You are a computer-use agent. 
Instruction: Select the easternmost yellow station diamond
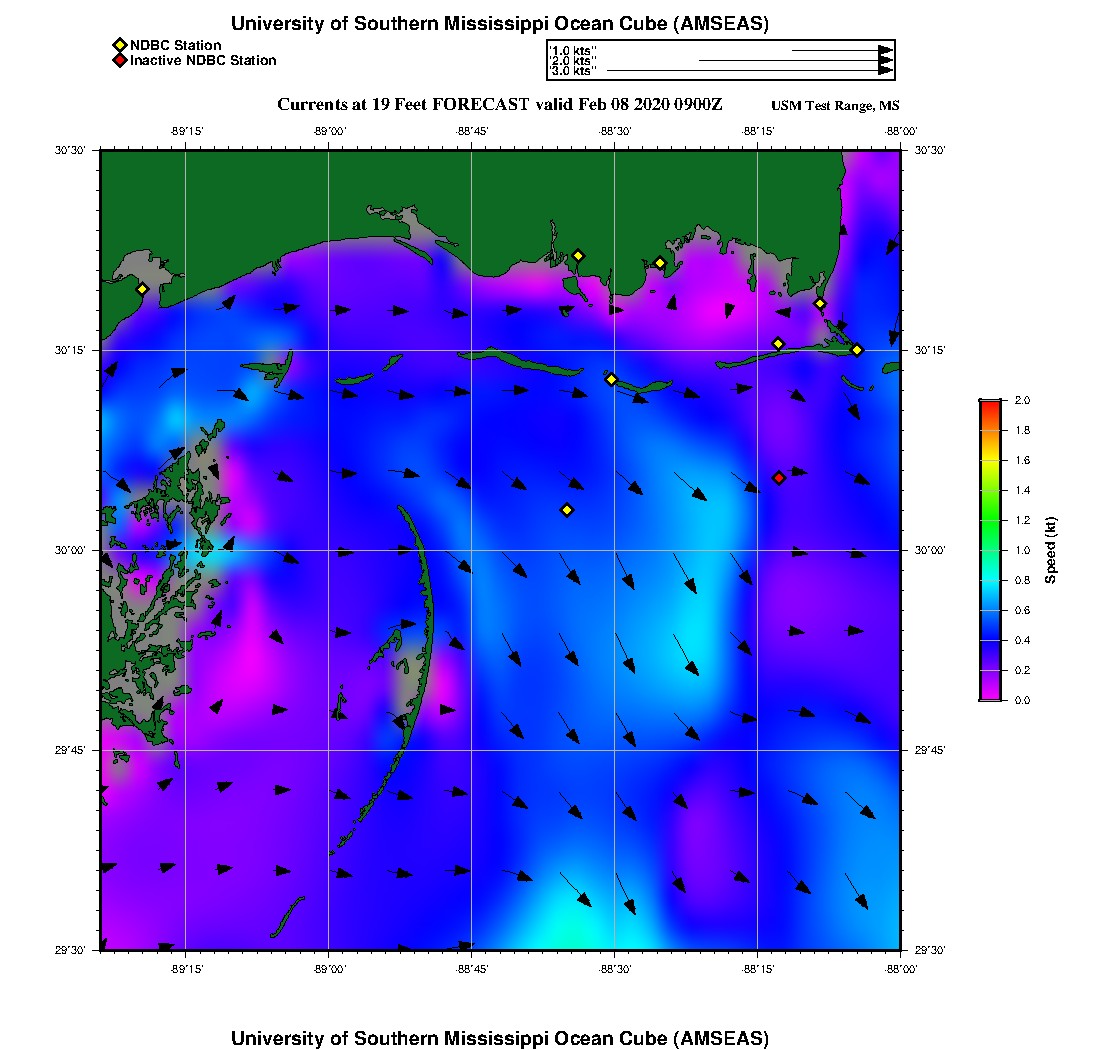click(857, 349)
